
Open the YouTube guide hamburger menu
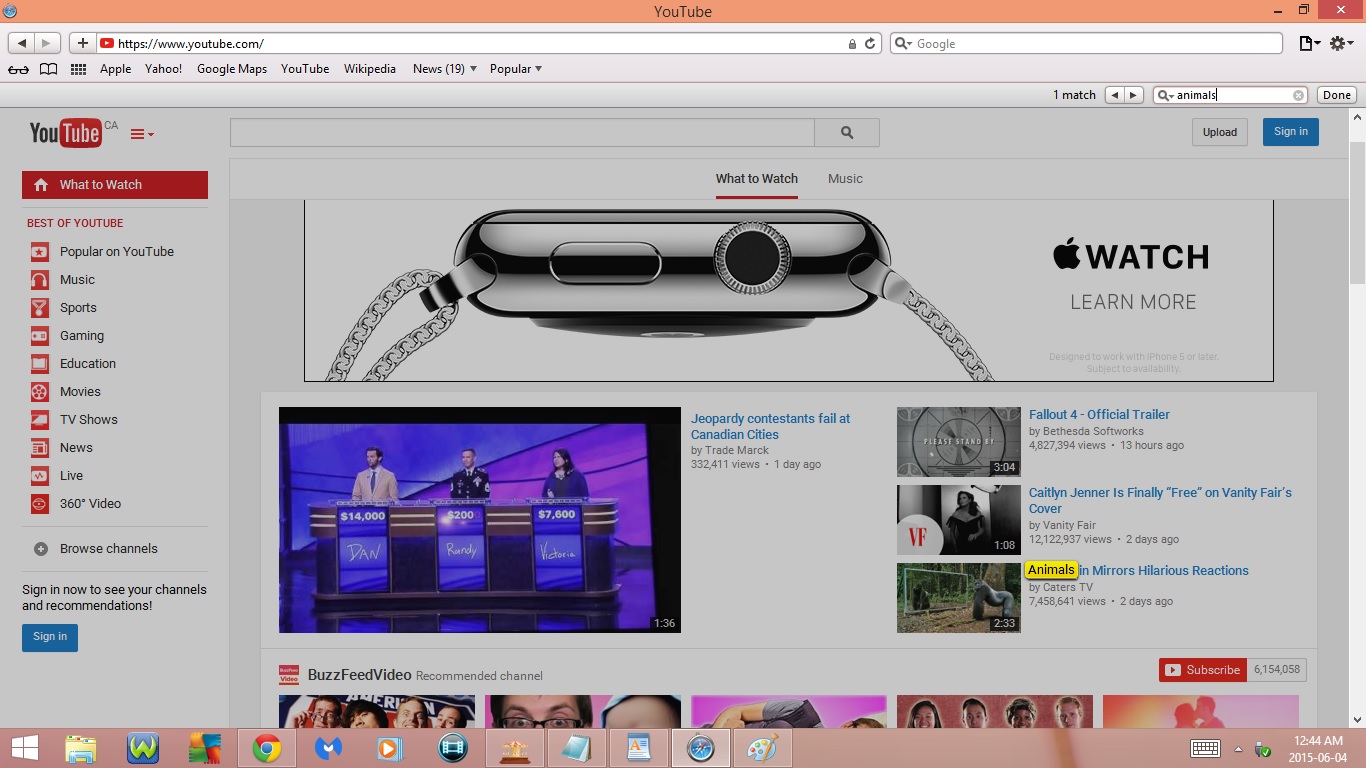pyautogui.click(x=142, y=134)
